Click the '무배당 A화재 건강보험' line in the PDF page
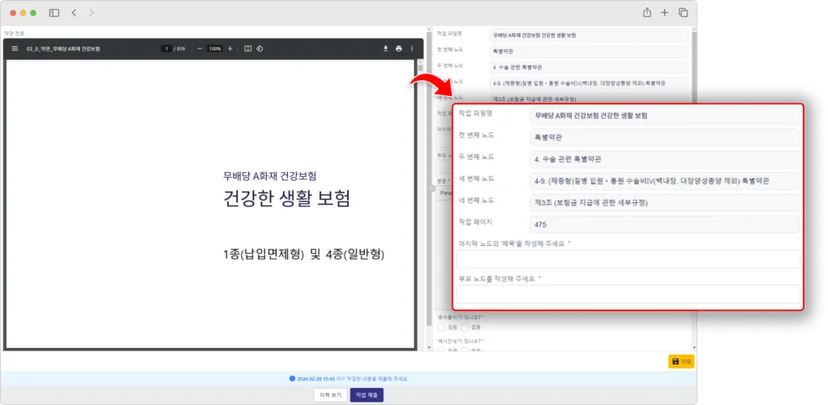 (x=270, y=176)
